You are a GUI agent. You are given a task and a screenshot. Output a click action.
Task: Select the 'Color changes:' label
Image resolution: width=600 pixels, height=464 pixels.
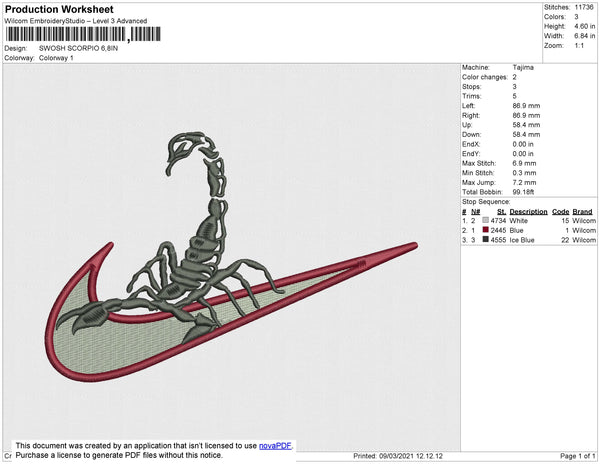[x=485, y=77]
